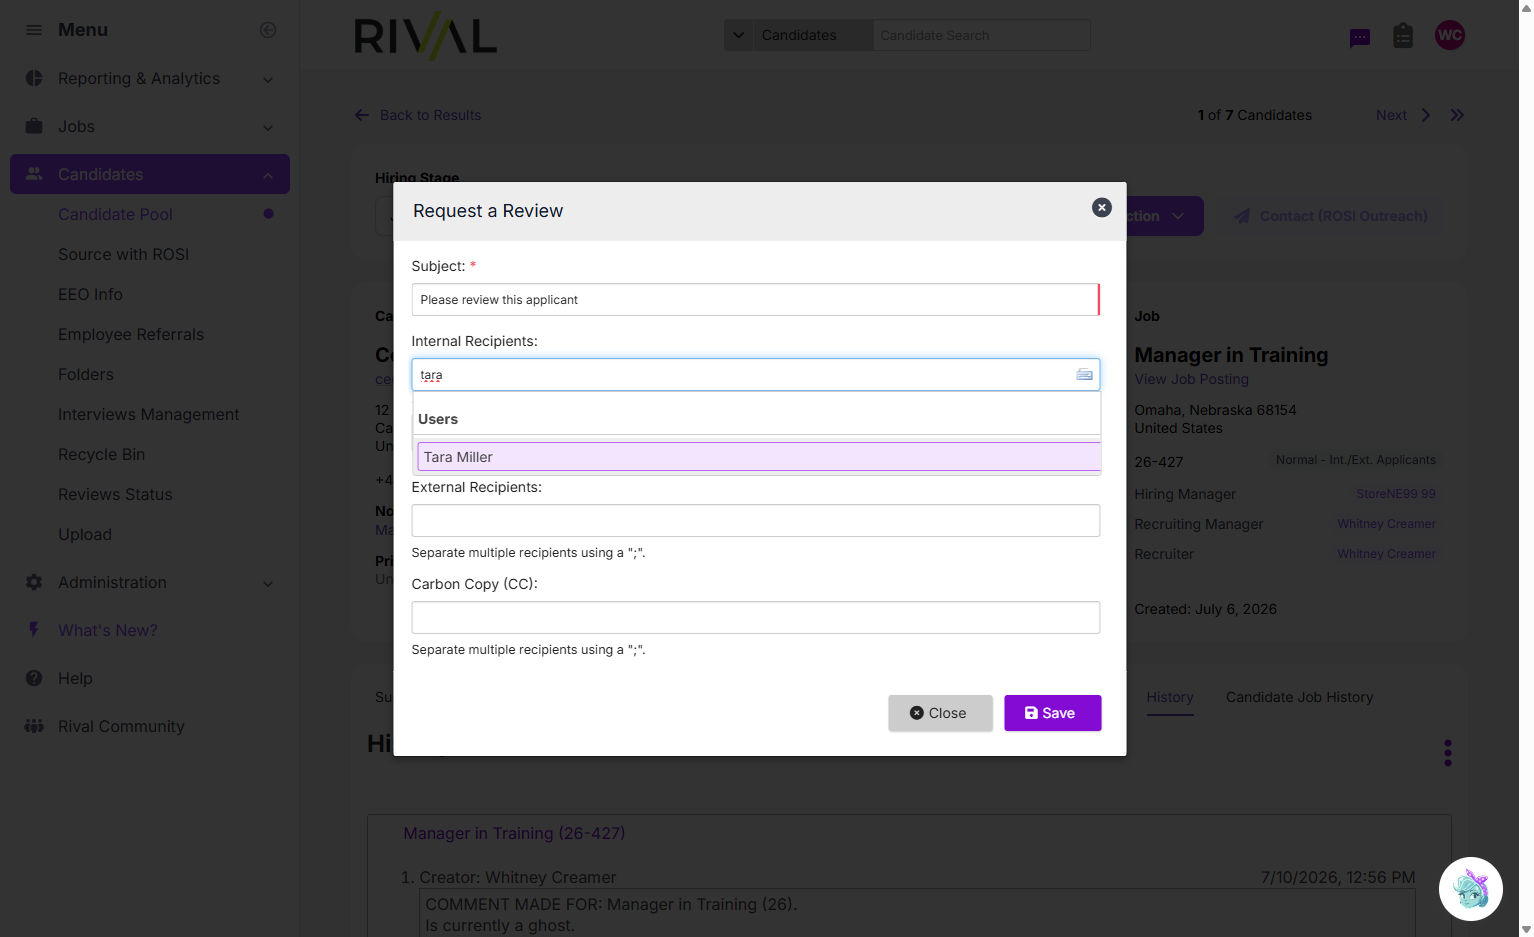Viewport: 1534px width, 937px height.
Task: Click the Candidate Search box
Action: coord(981,35)
